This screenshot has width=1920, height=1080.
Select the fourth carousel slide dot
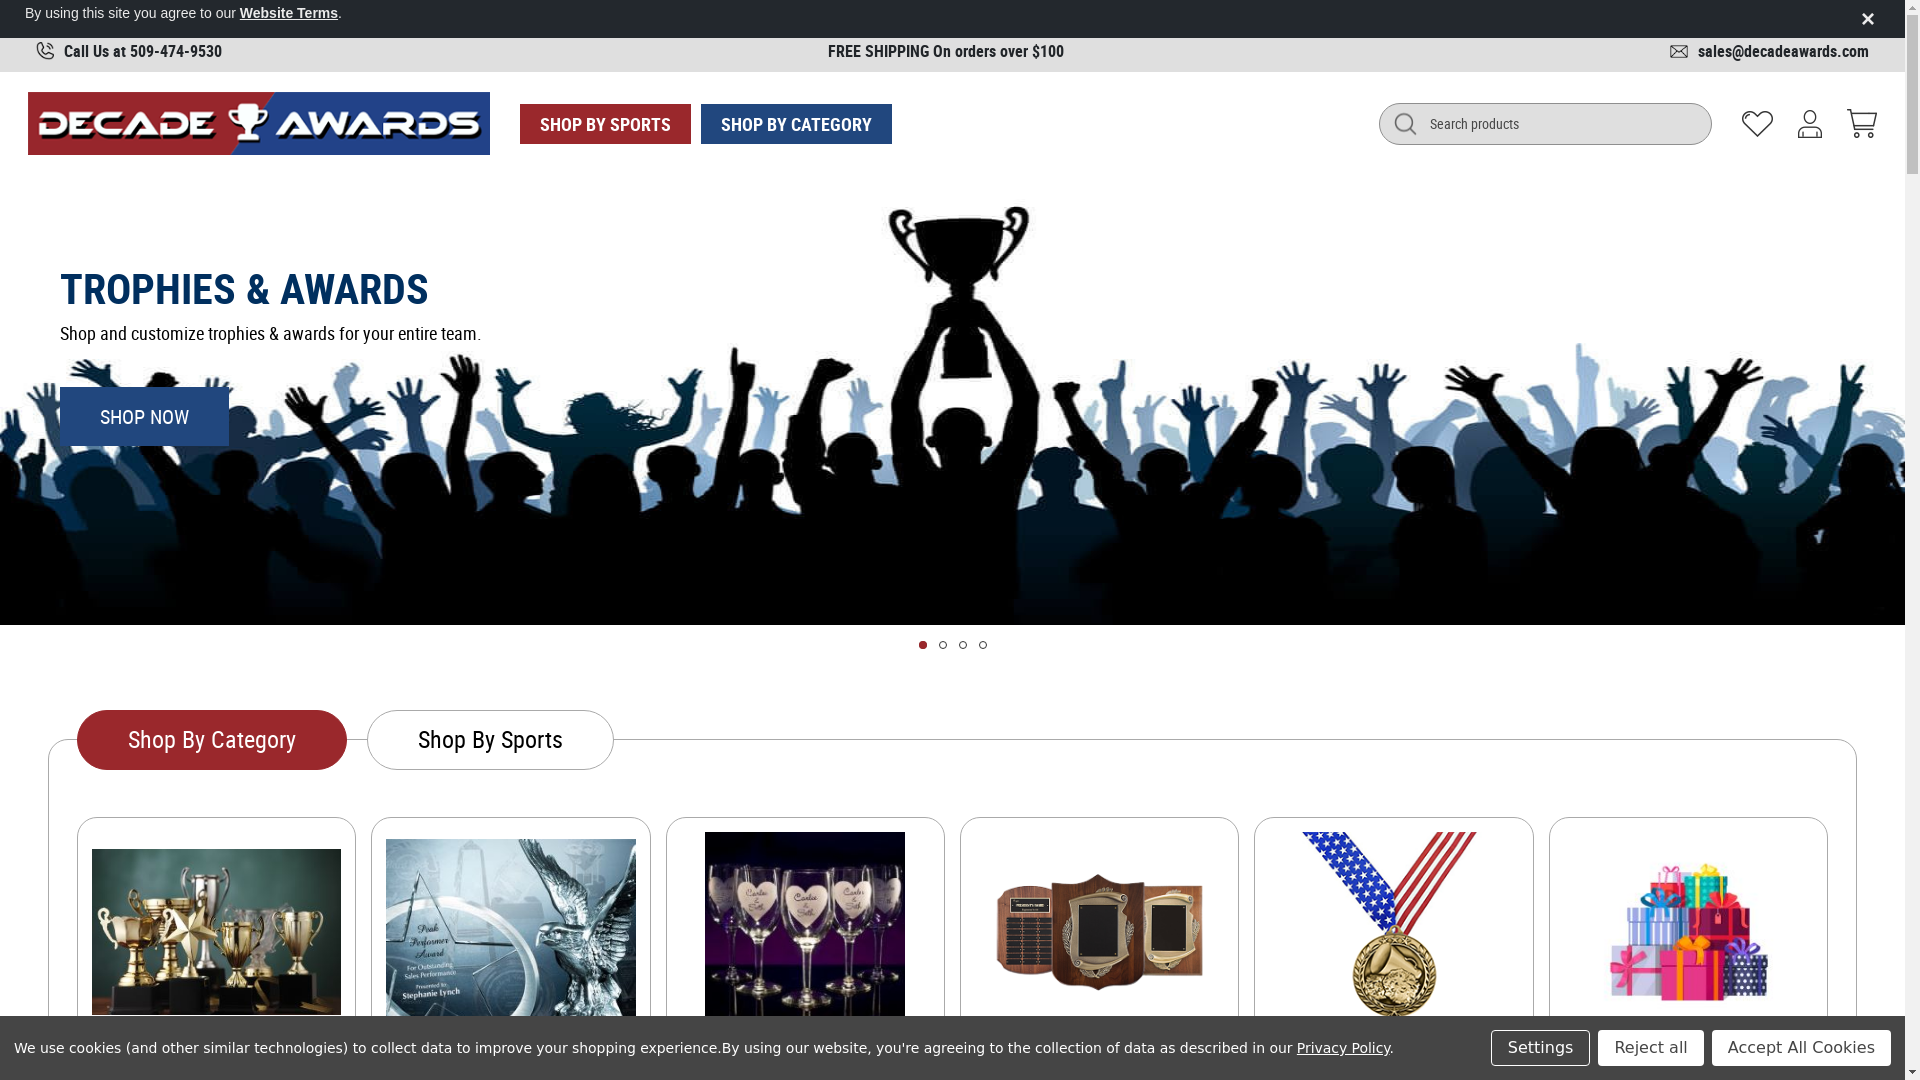tap(983, 645)
